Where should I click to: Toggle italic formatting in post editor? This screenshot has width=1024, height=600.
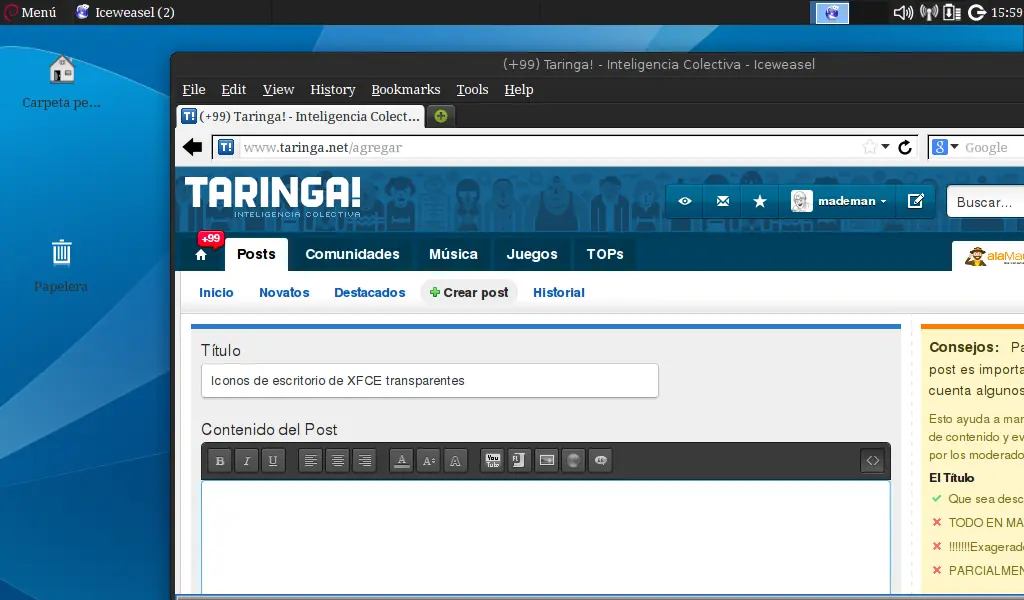246,461
